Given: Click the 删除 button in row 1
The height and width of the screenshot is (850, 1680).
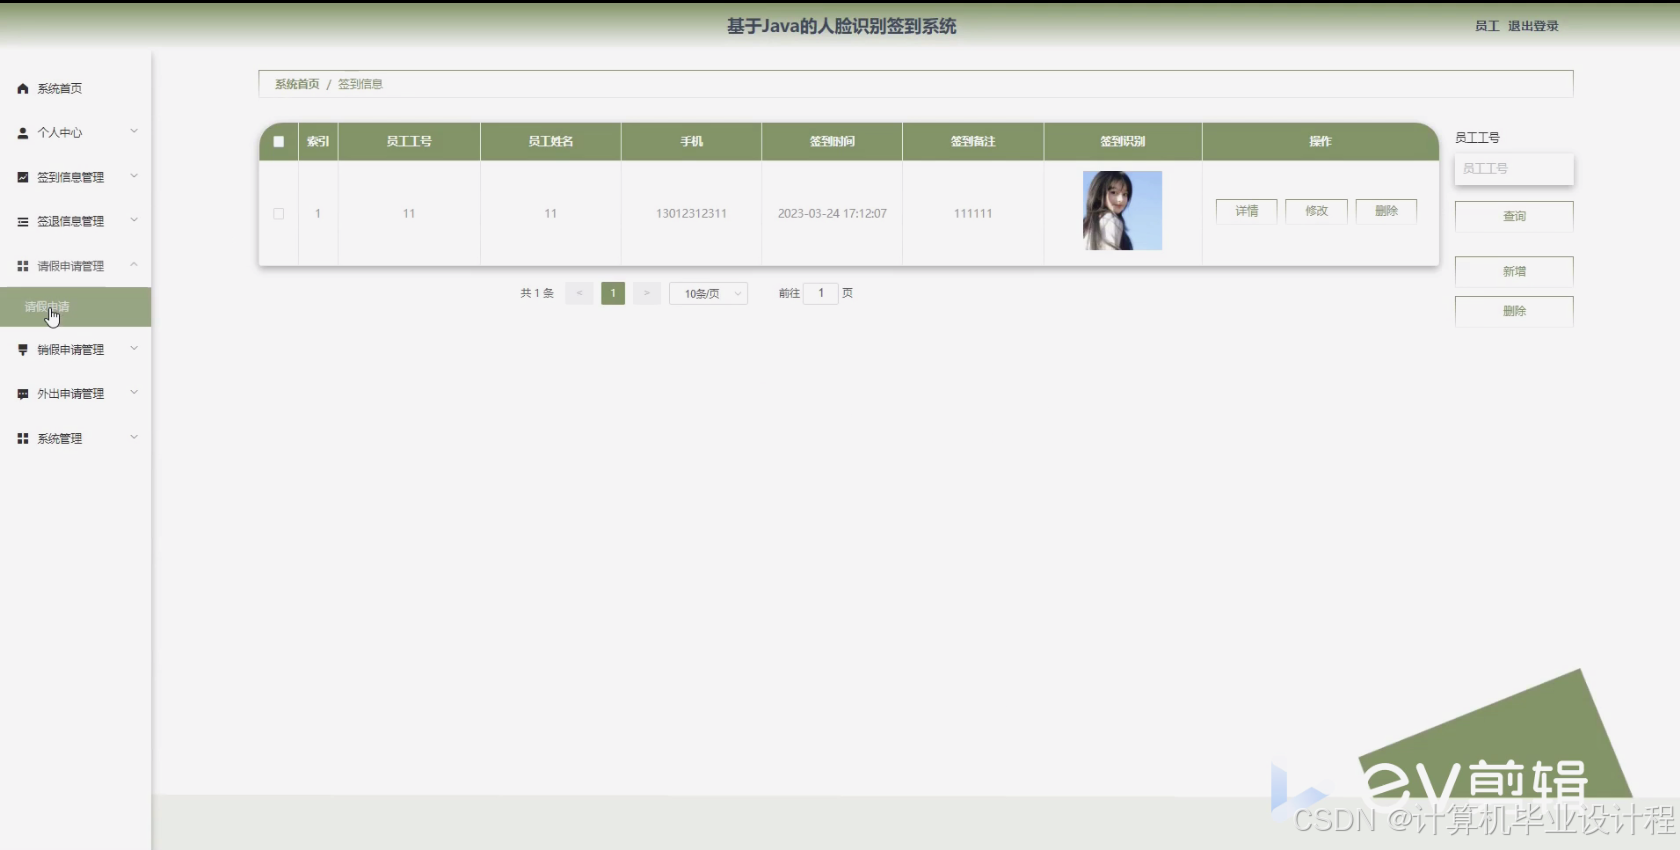Looking at the screenshot, I should [x=1387, y=211].
